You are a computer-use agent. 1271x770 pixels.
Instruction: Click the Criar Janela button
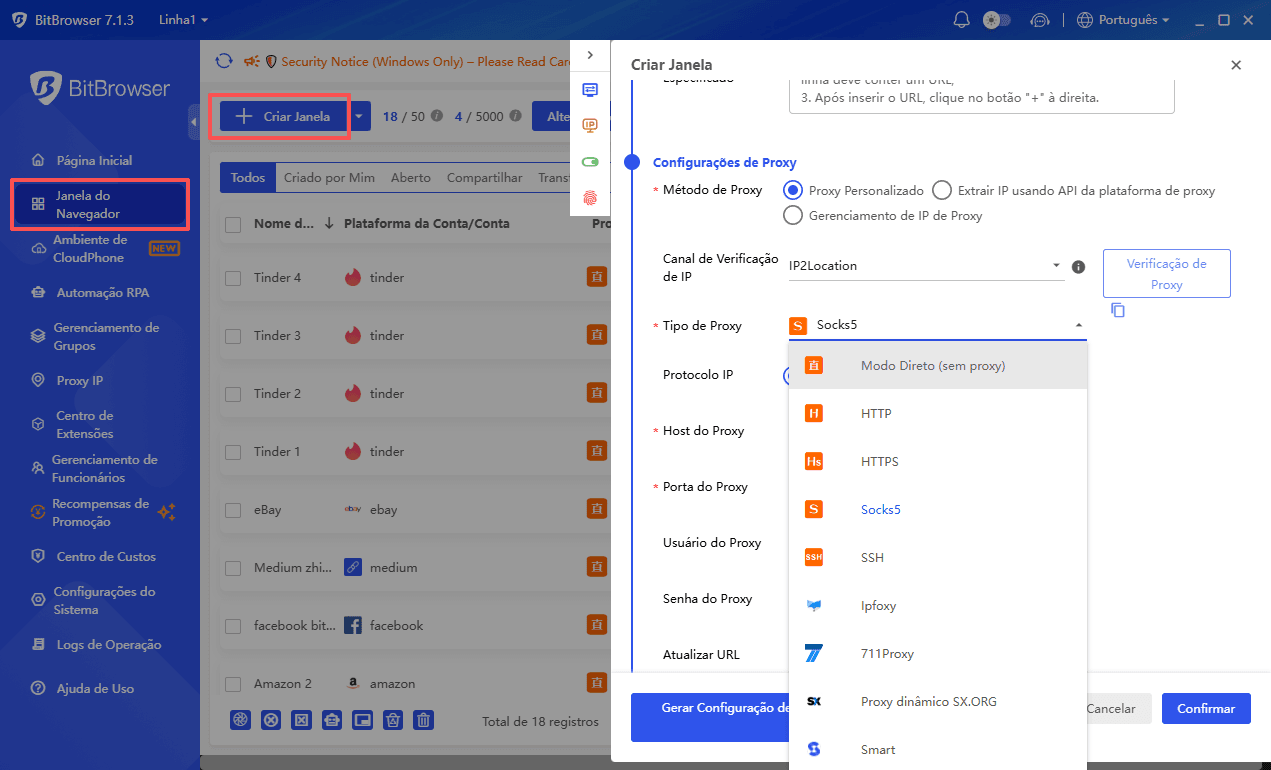pyautogui.click(x=283, y=117)
